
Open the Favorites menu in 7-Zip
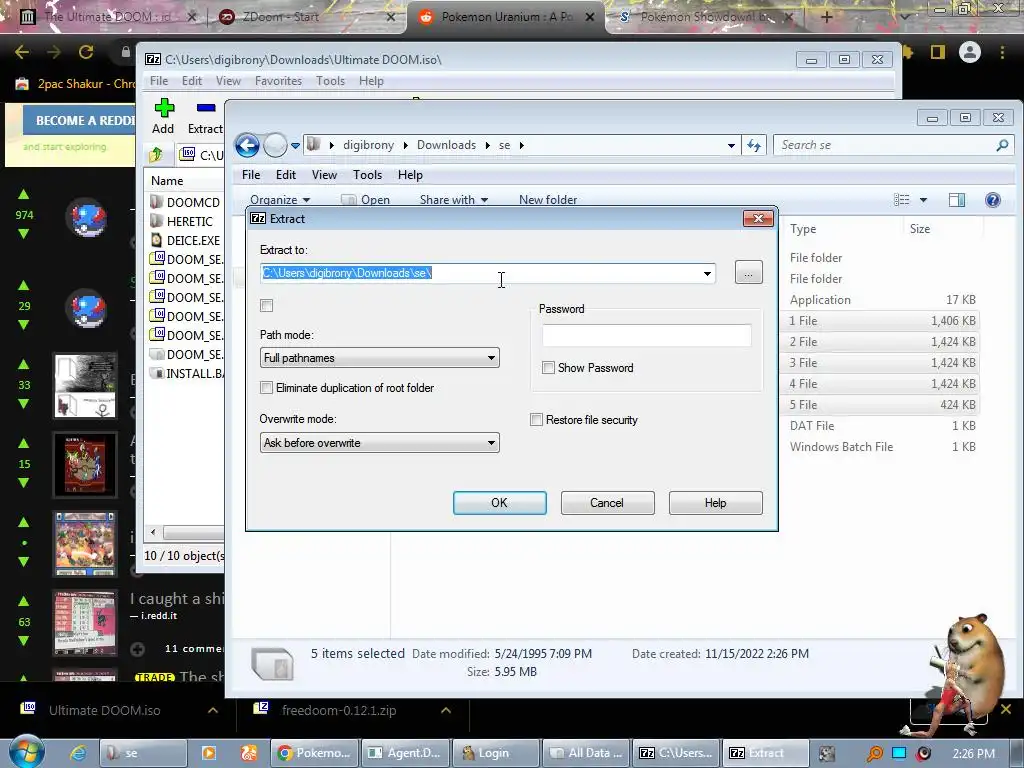click(278, 81)
